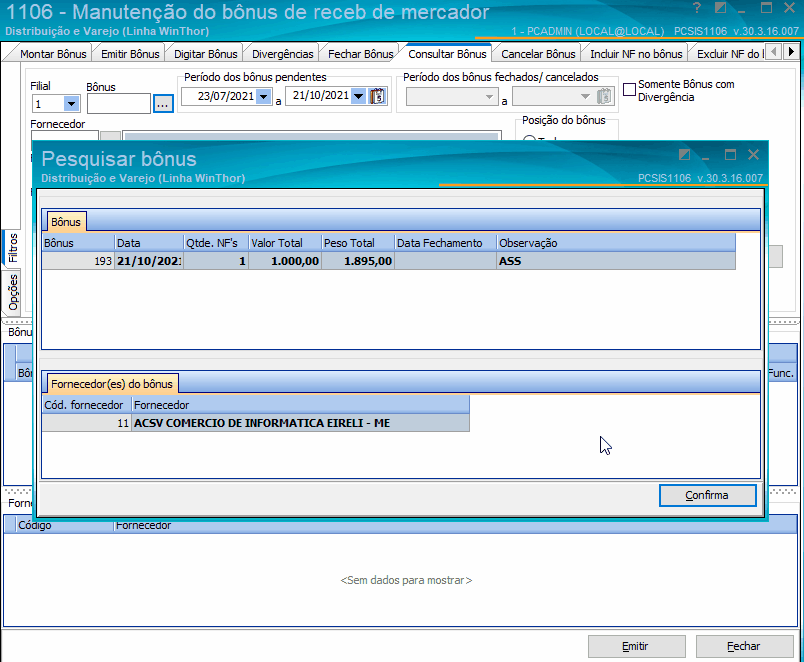
Task: Sort by the Qtde. NF's column header
Action: point(216,243)
